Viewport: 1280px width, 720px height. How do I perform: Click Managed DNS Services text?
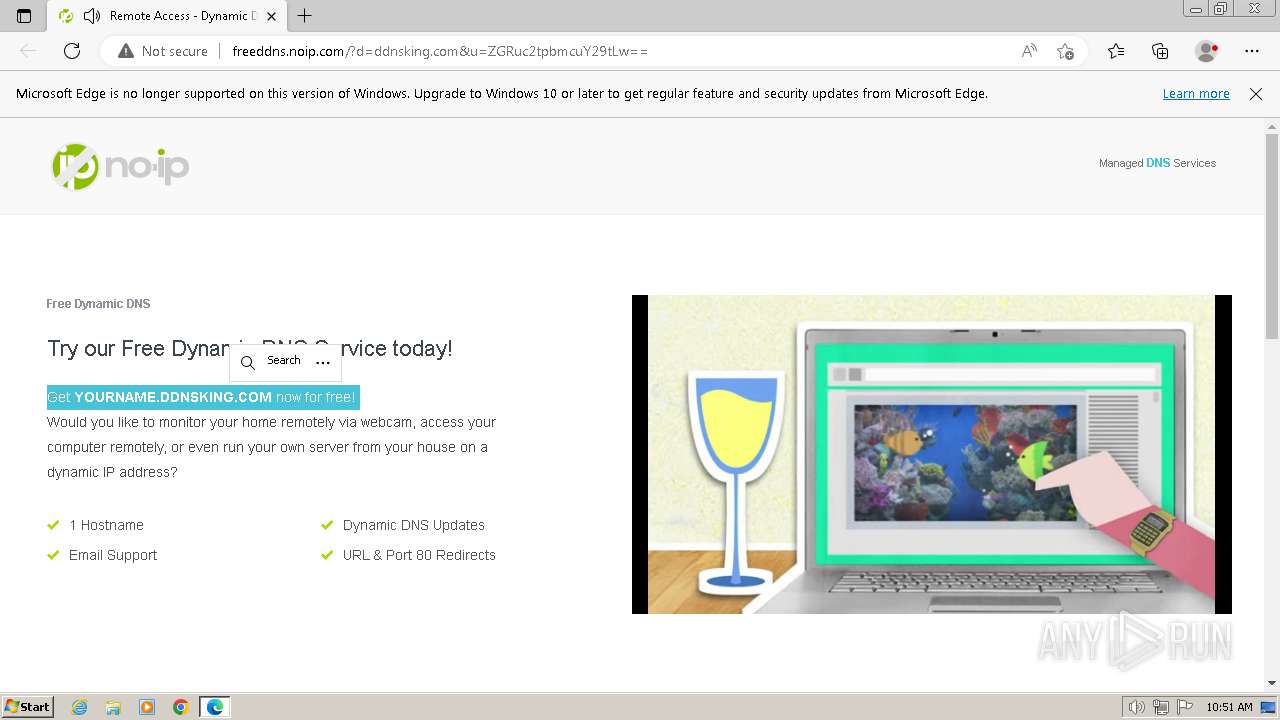pos(1157,163)
